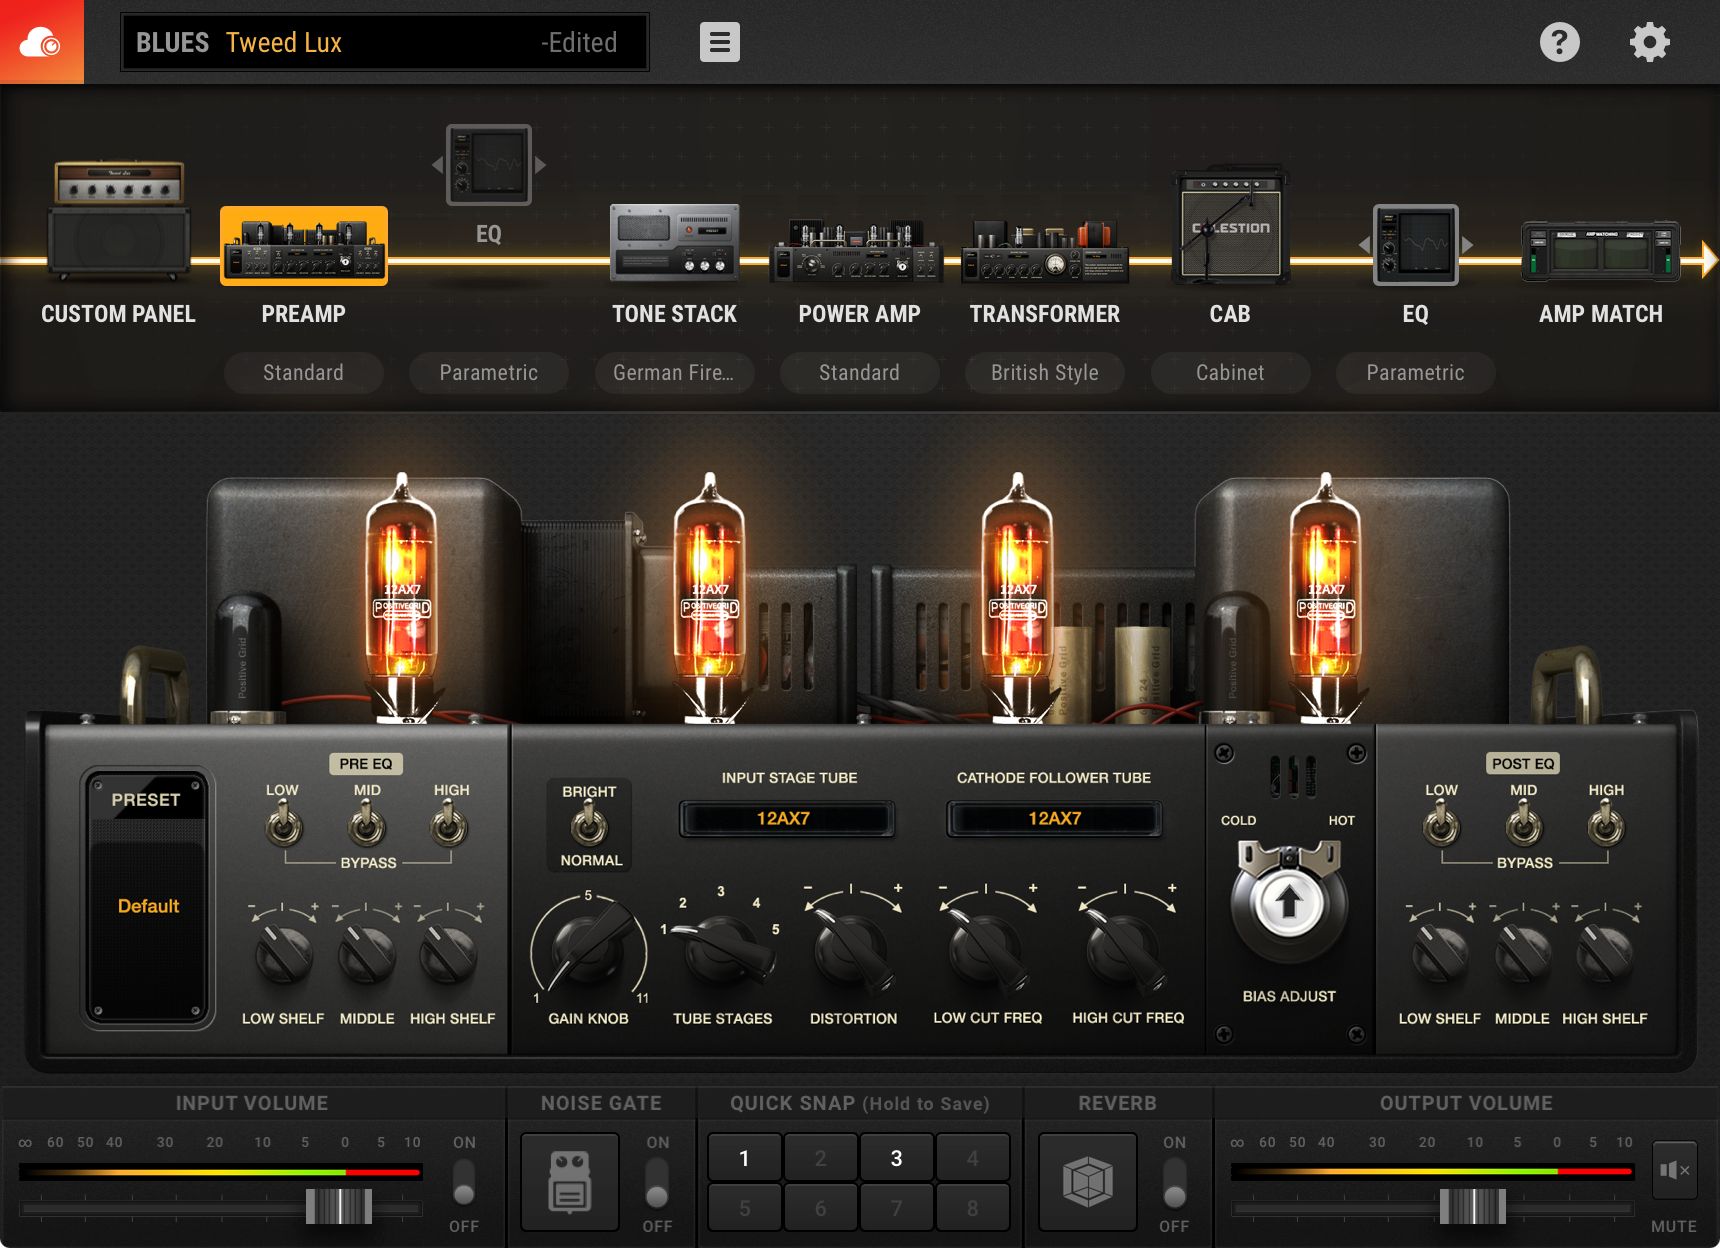Select Quick Snap slot 2
Image resolution: width=1720 pixels, height=1248 pixels.
coord(820,1158)
